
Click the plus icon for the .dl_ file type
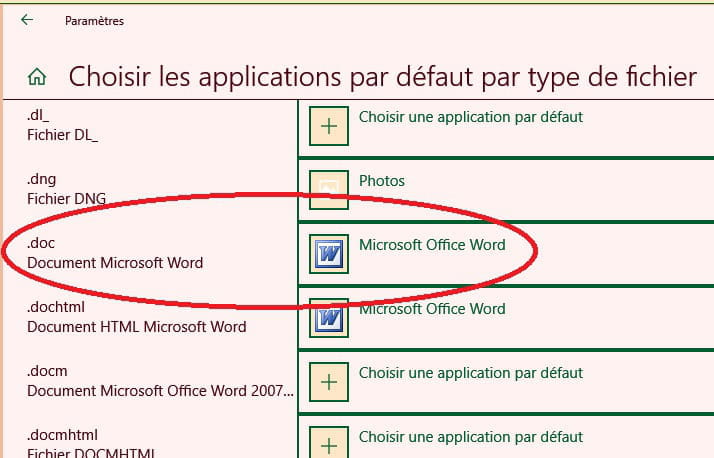329,126
